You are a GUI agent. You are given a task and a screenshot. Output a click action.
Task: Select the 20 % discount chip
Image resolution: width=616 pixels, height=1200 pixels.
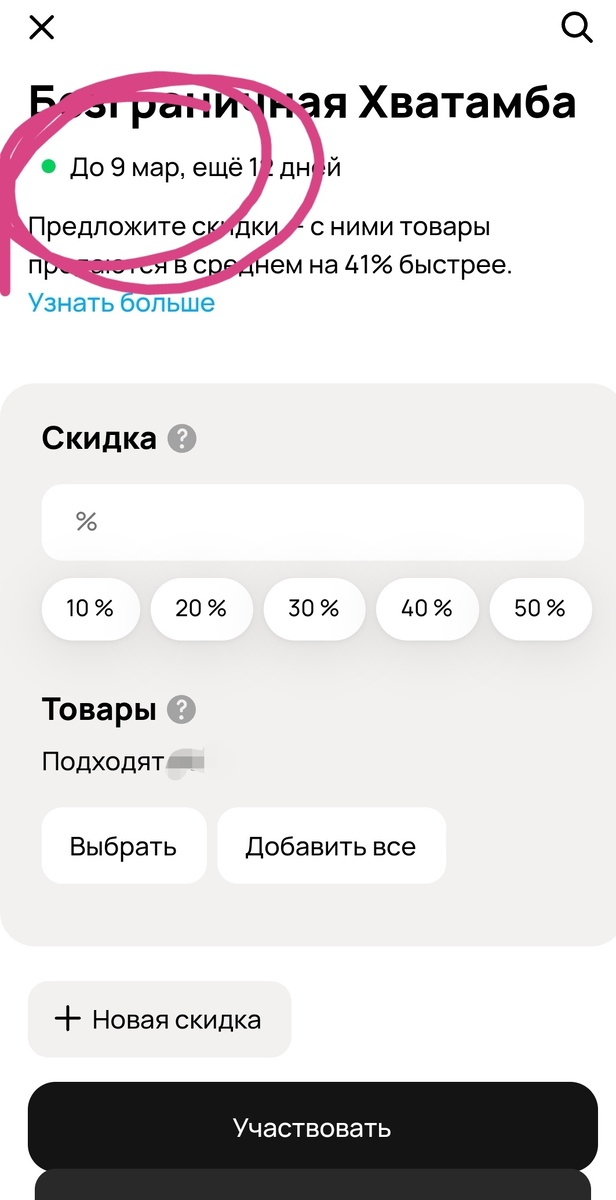(201, 608)
